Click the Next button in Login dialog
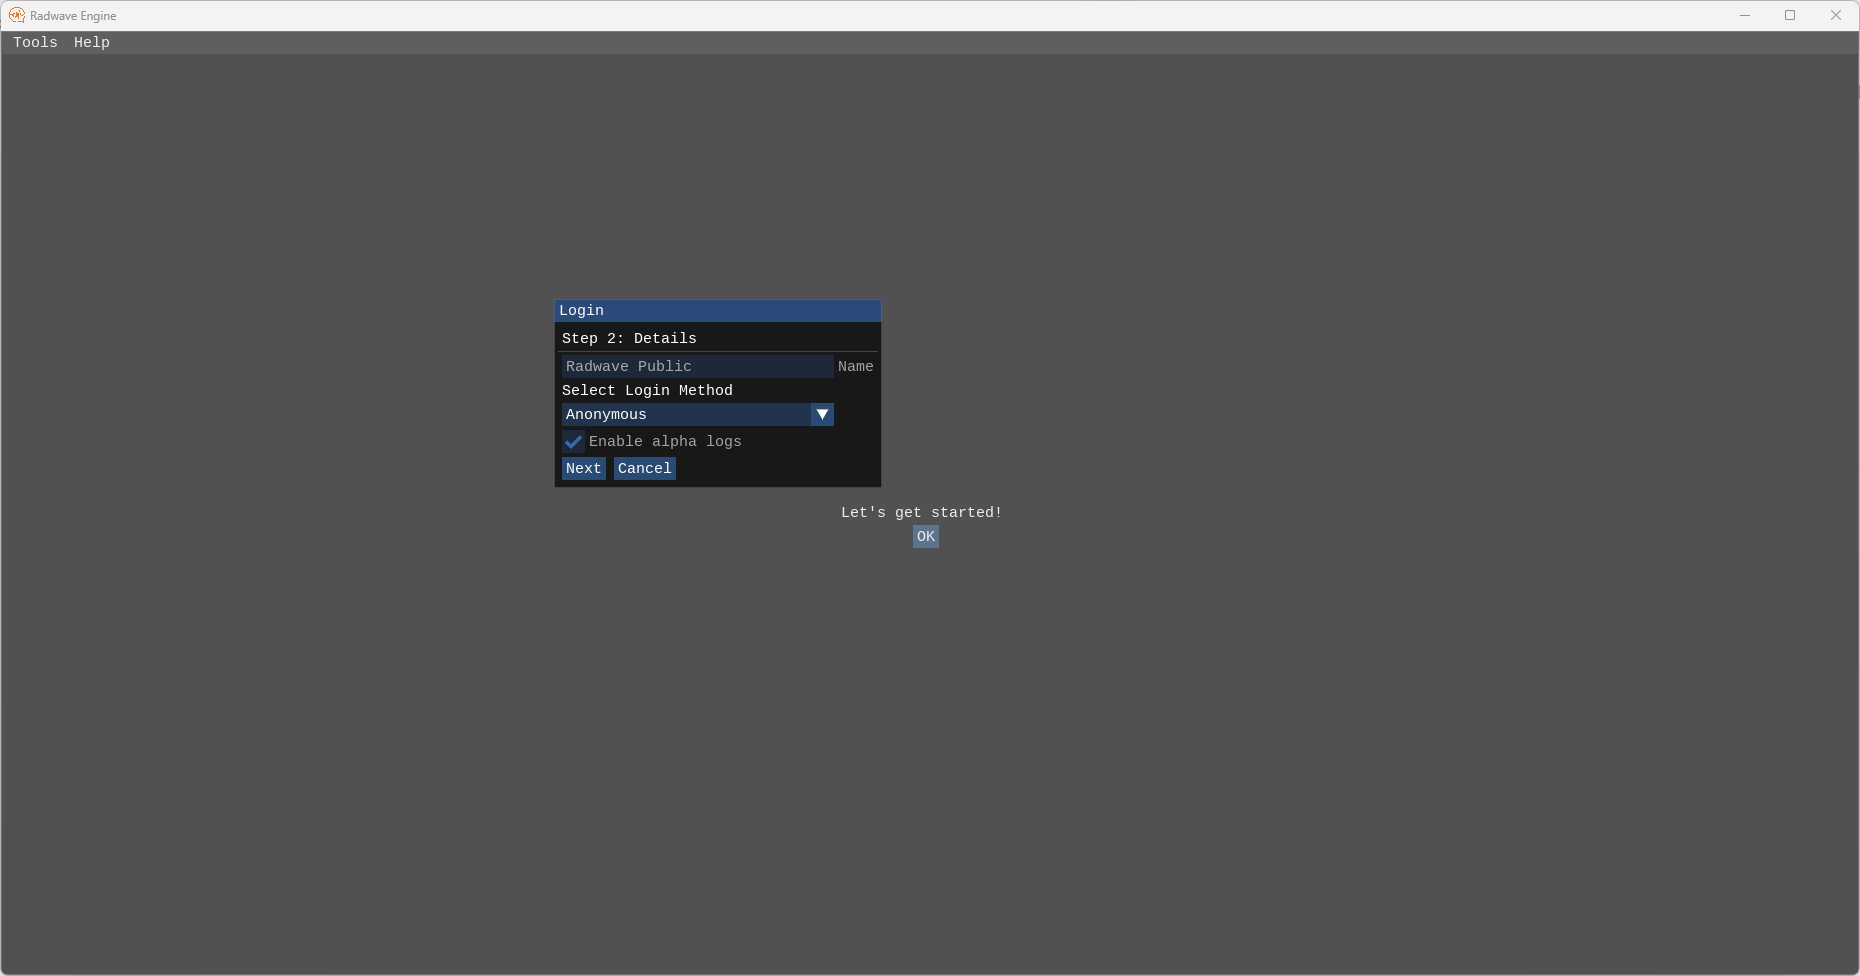Screen dimensions: 1860x976 point(584,468)
